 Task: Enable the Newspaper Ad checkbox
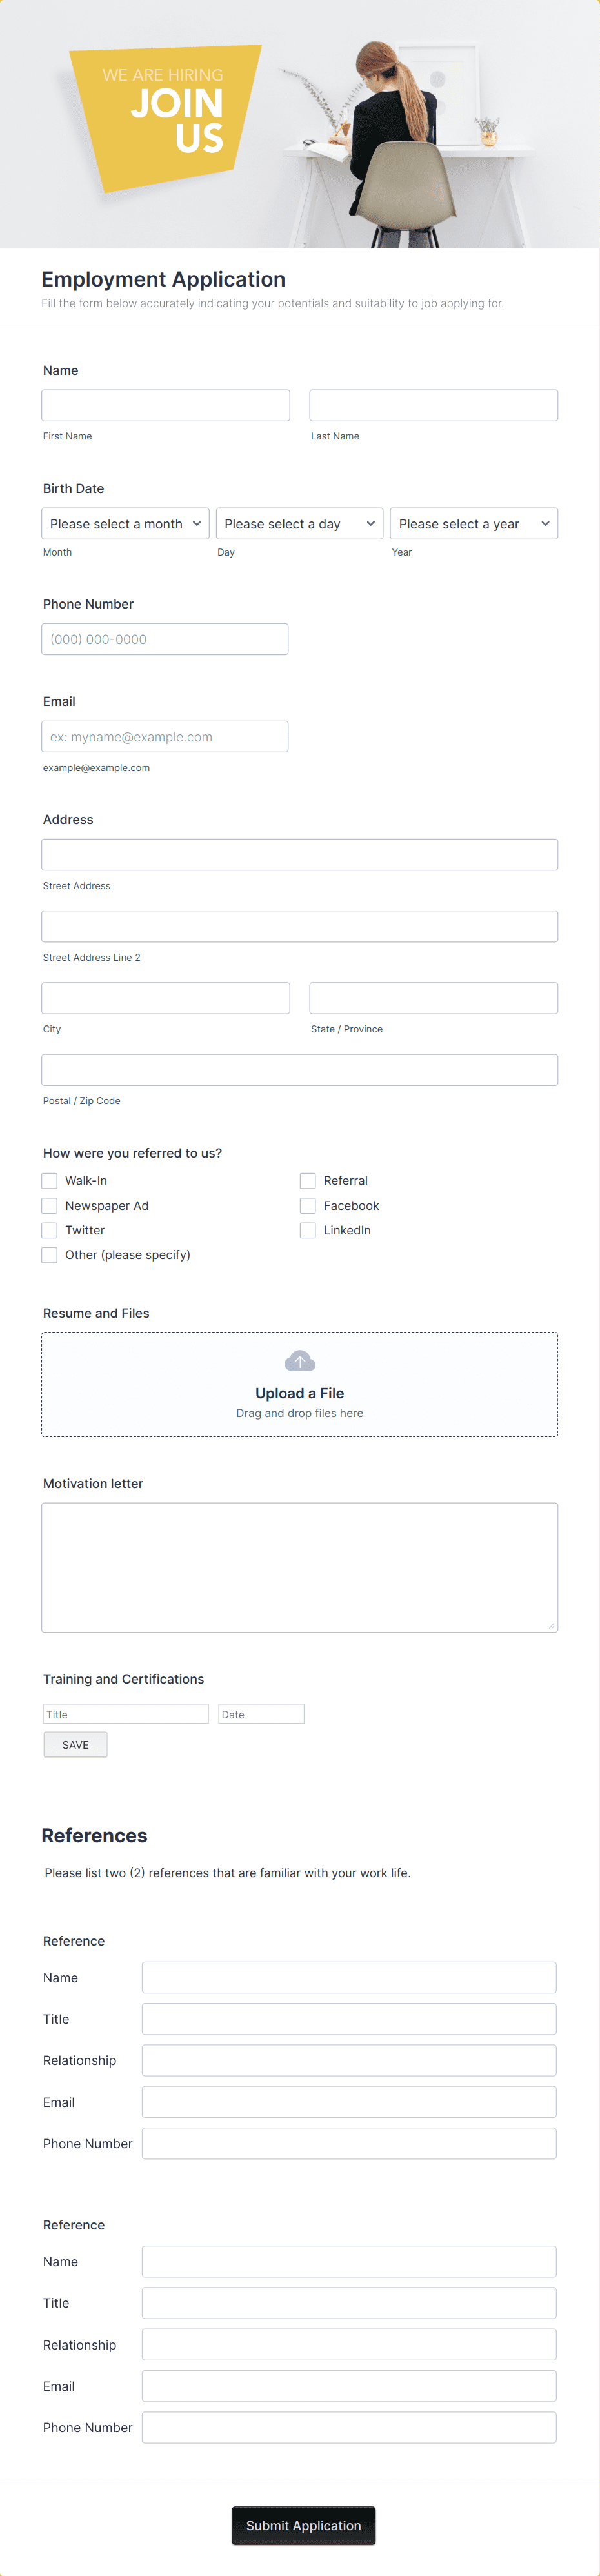click(x=49, y=1205)
